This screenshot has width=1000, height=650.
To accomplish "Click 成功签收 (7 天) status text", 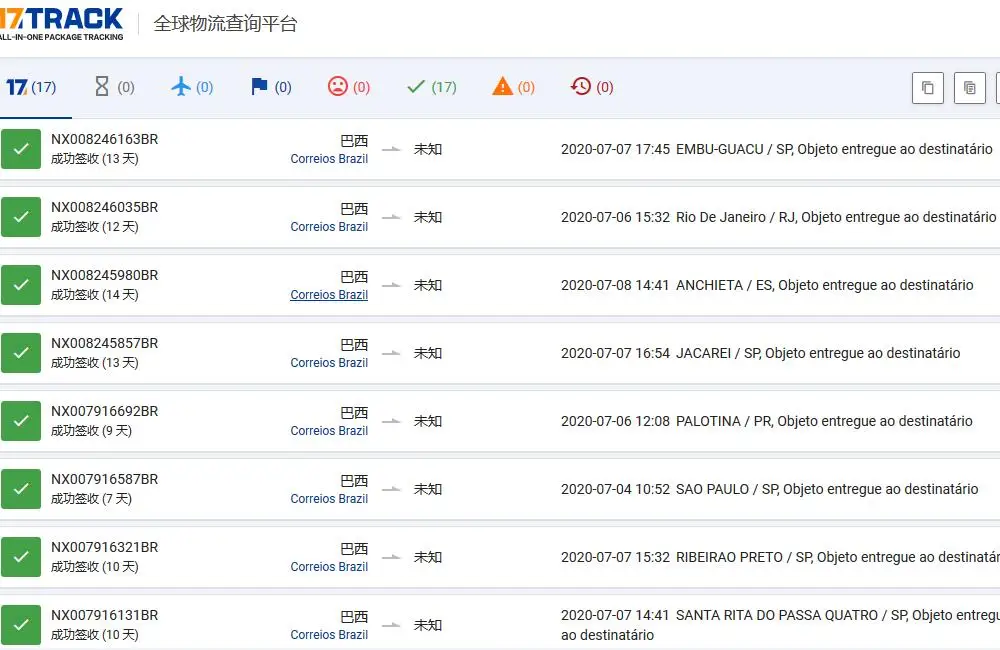I will [x=91, y=499].
